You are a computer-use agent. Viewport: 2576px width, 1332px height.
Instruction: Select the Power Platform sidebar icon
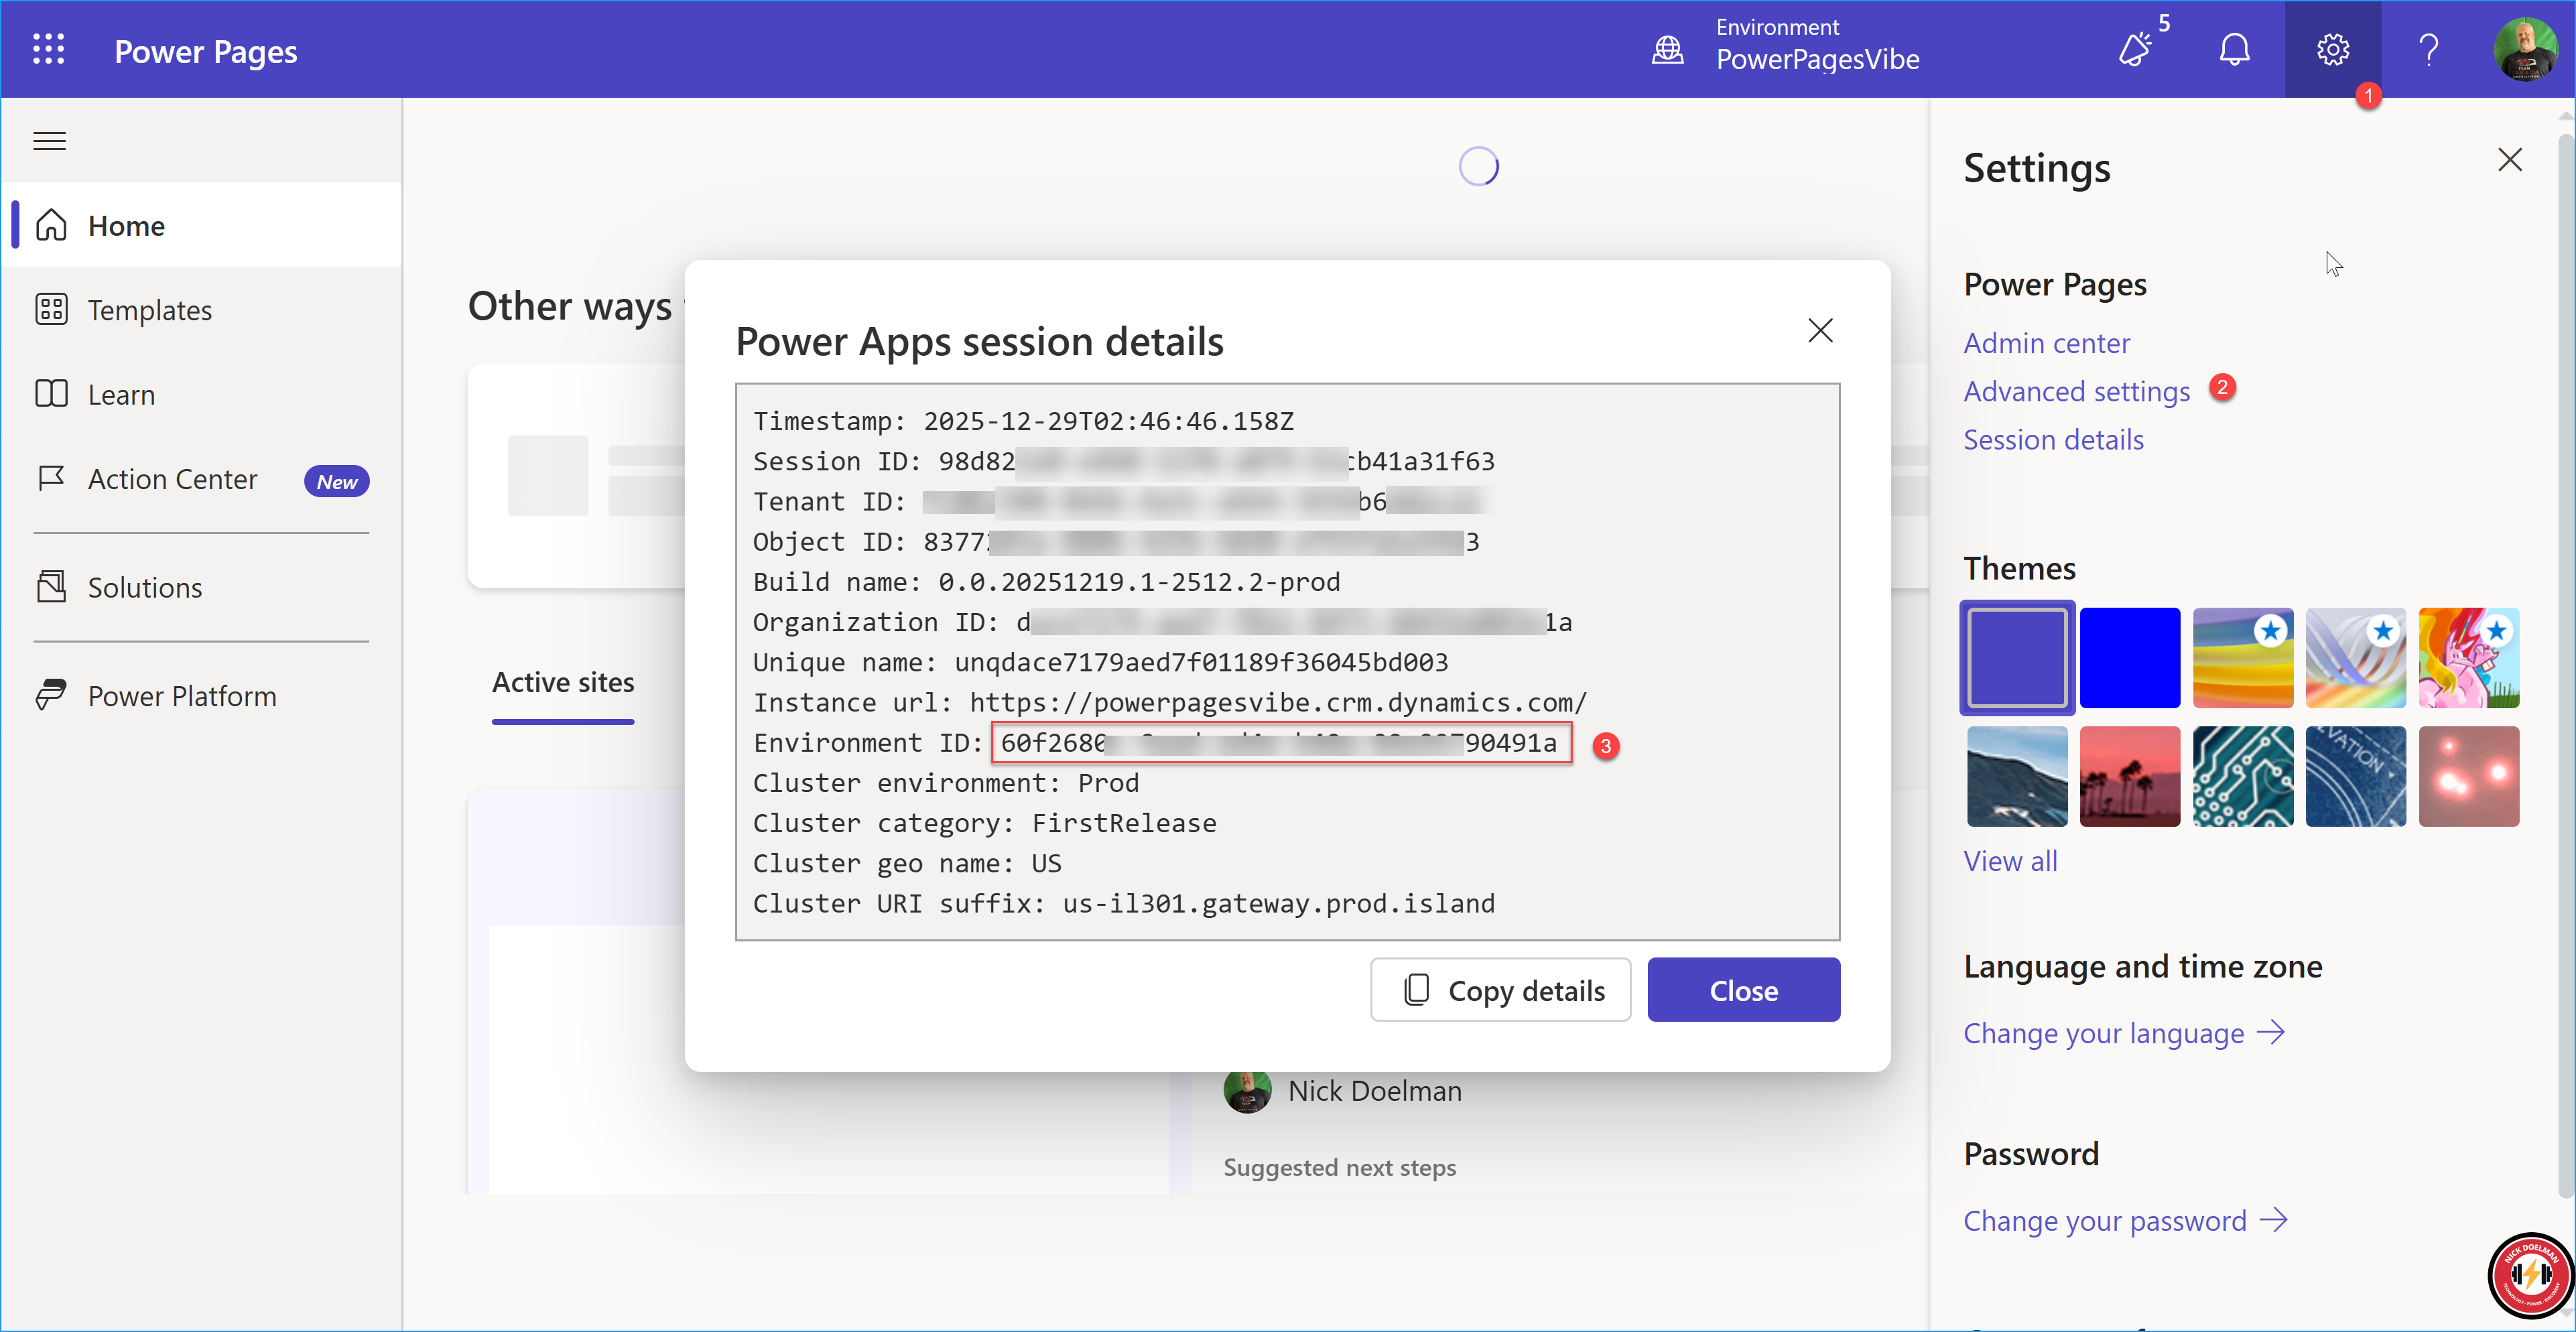(52, 695)
